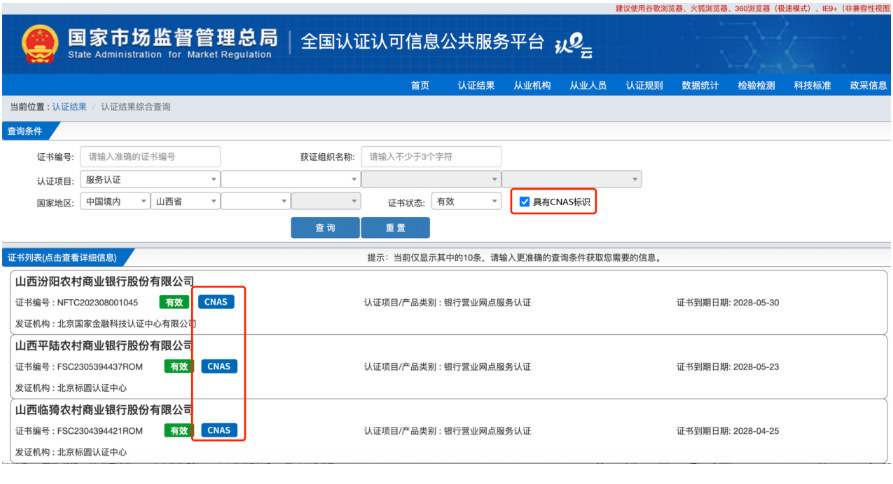Click 认证结果综合查询 breadcrumb text
Viewport: 893px width, 484px height.
(136, 107)
